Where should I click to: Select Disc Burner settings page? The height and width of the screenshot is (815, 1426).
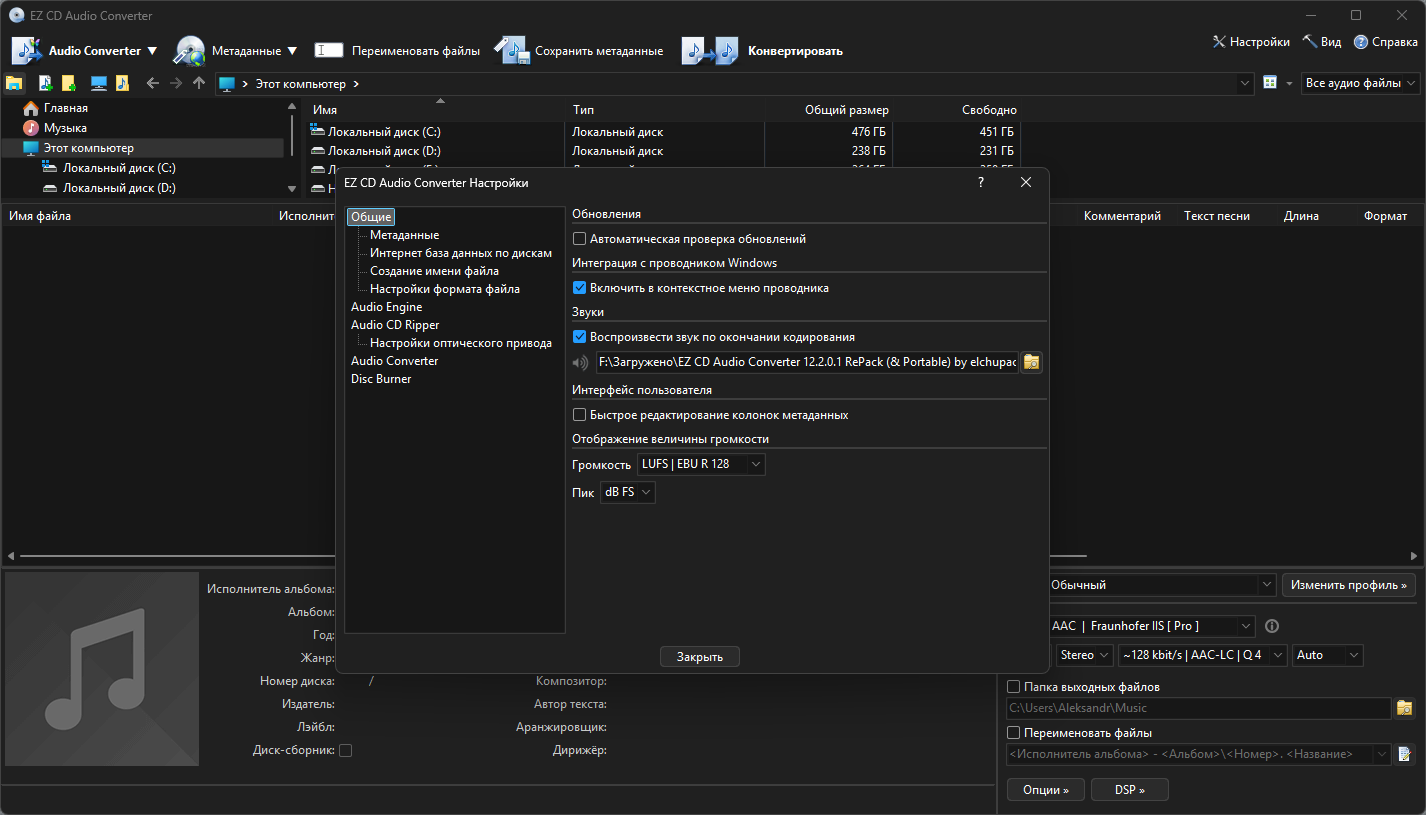[381, 379]
